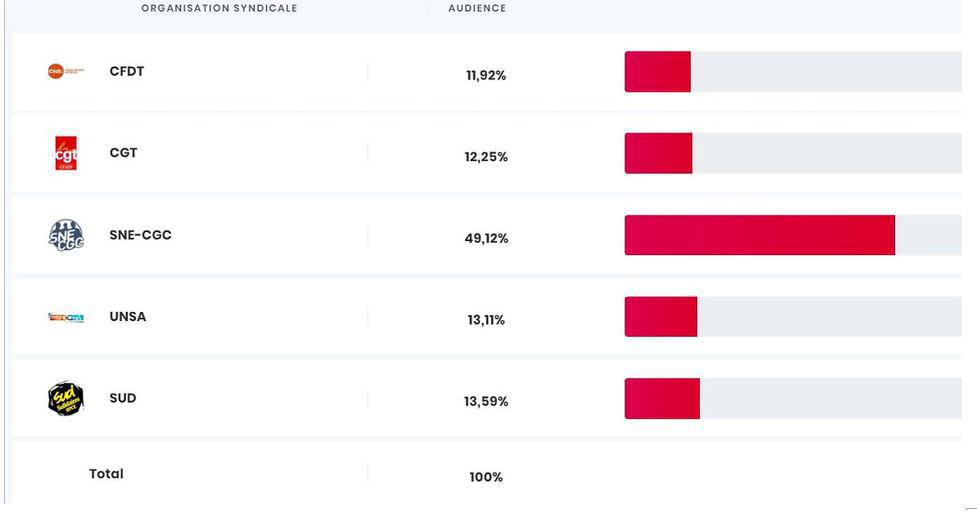977x511 pixels.
Task: Select the CGT organisation name
Action: [123, 153]
